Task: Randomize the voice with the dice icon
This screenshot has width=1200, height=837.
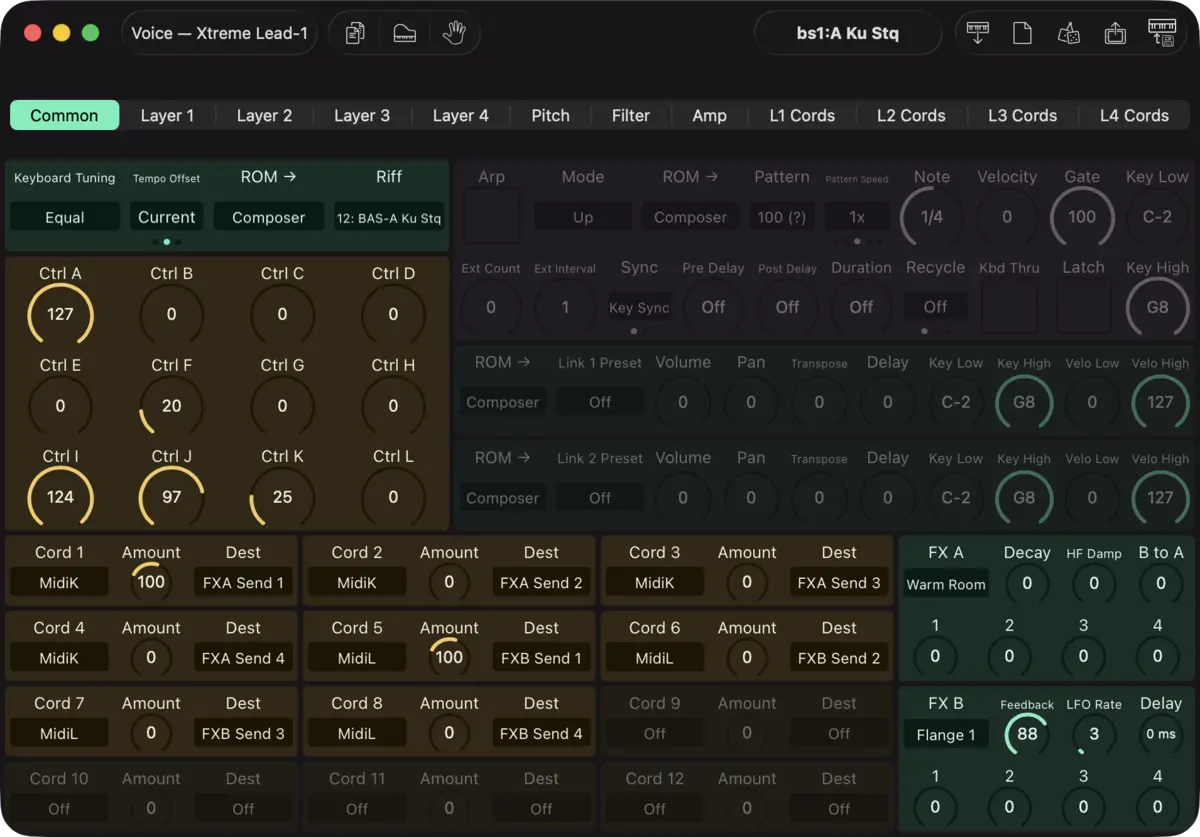Action: click(1068, 33)
